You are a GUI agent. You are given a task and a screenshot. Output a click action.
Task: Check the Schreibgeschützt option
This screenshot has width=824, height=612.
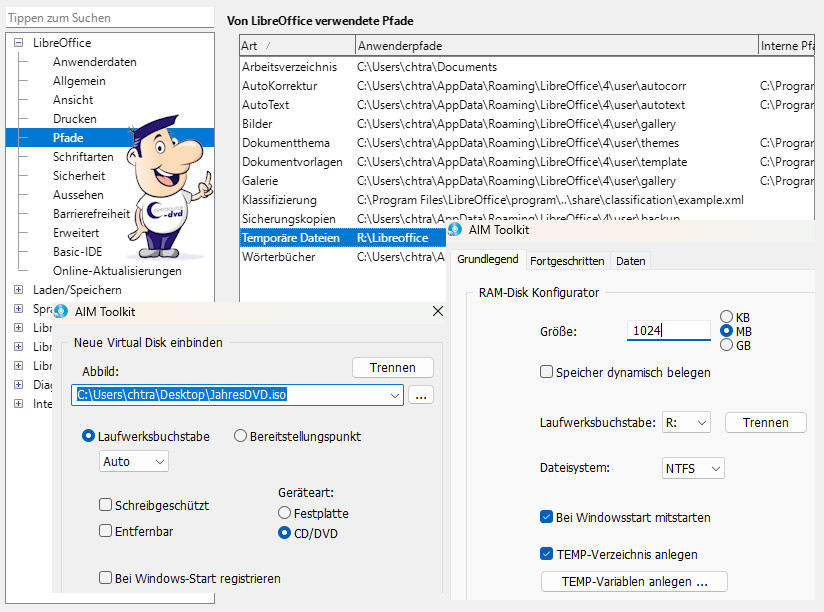[x=106, y=505]
